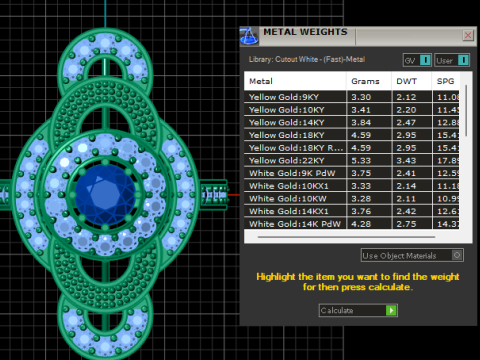Click the 5.33 grams value
This screenshot has width=480, height=360.
[x=361, y=160]
